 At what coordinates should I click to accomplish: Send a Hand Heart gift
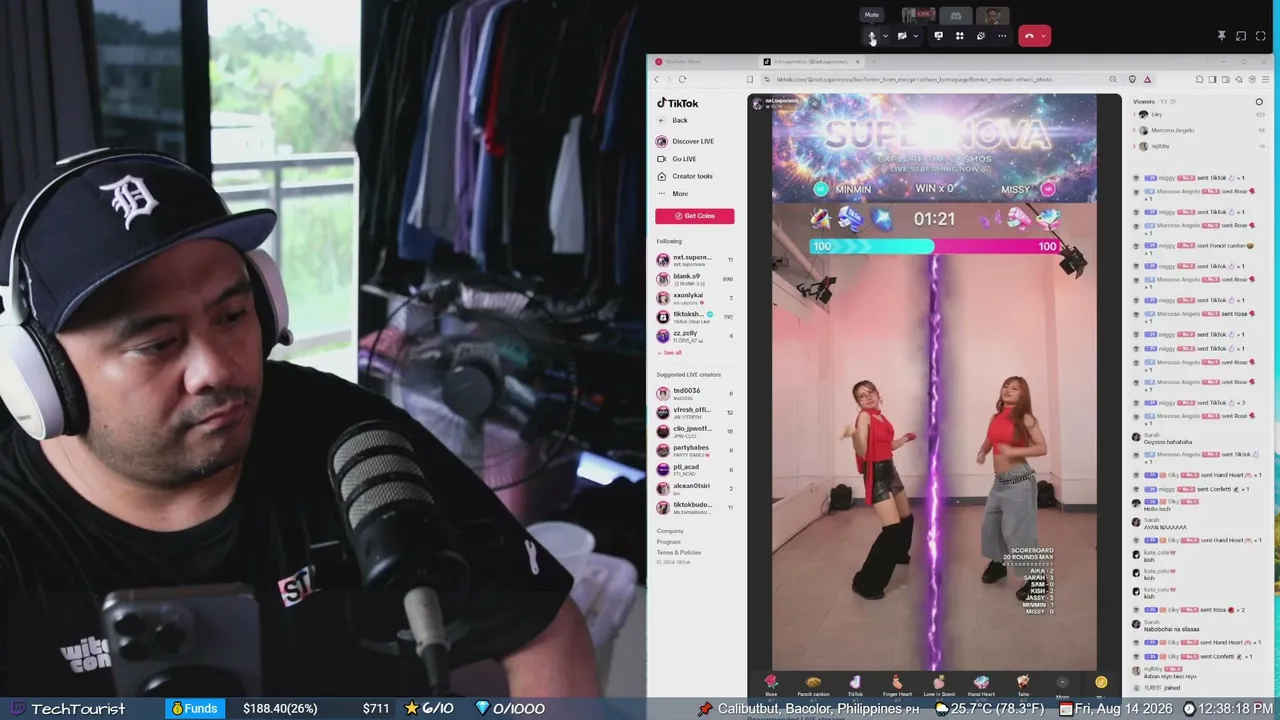coord(981,685)
